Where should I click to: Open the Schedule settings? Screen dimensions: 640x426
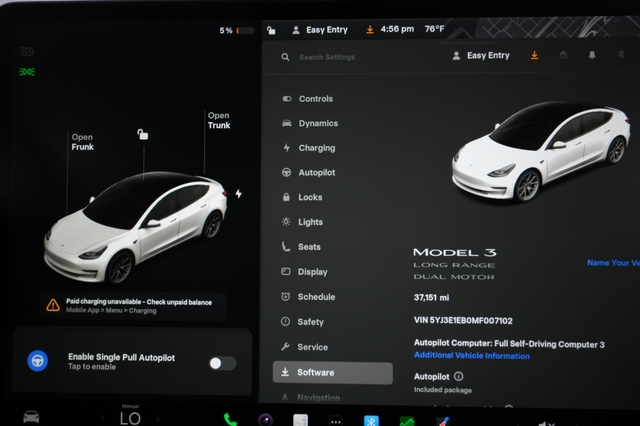point(308,297)
